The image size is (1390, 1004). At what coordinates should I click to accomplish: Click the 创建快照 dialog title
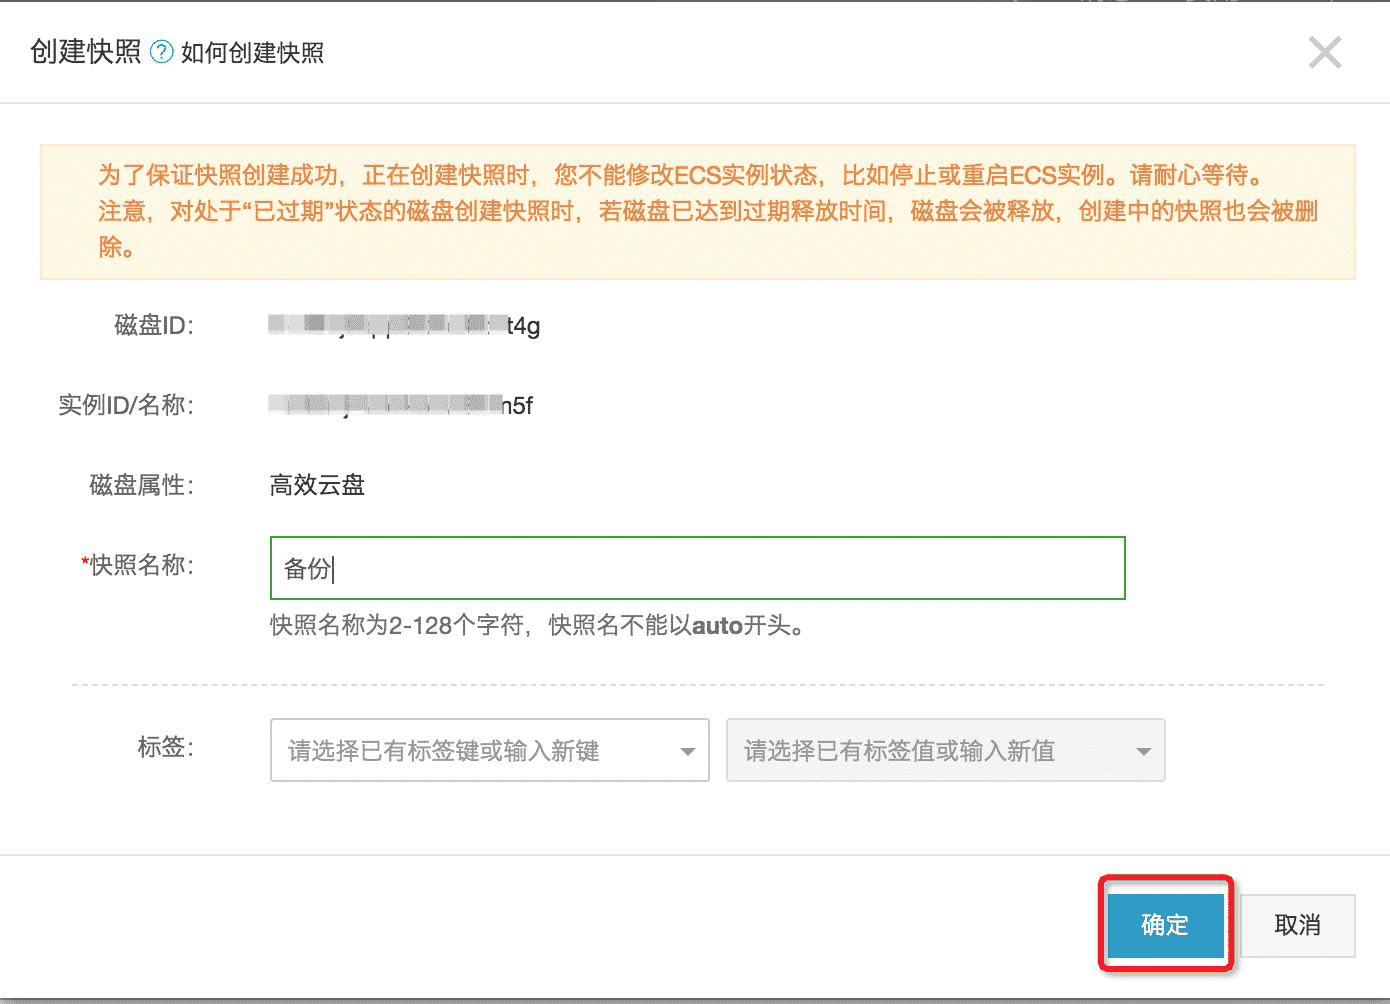[86, 52]
